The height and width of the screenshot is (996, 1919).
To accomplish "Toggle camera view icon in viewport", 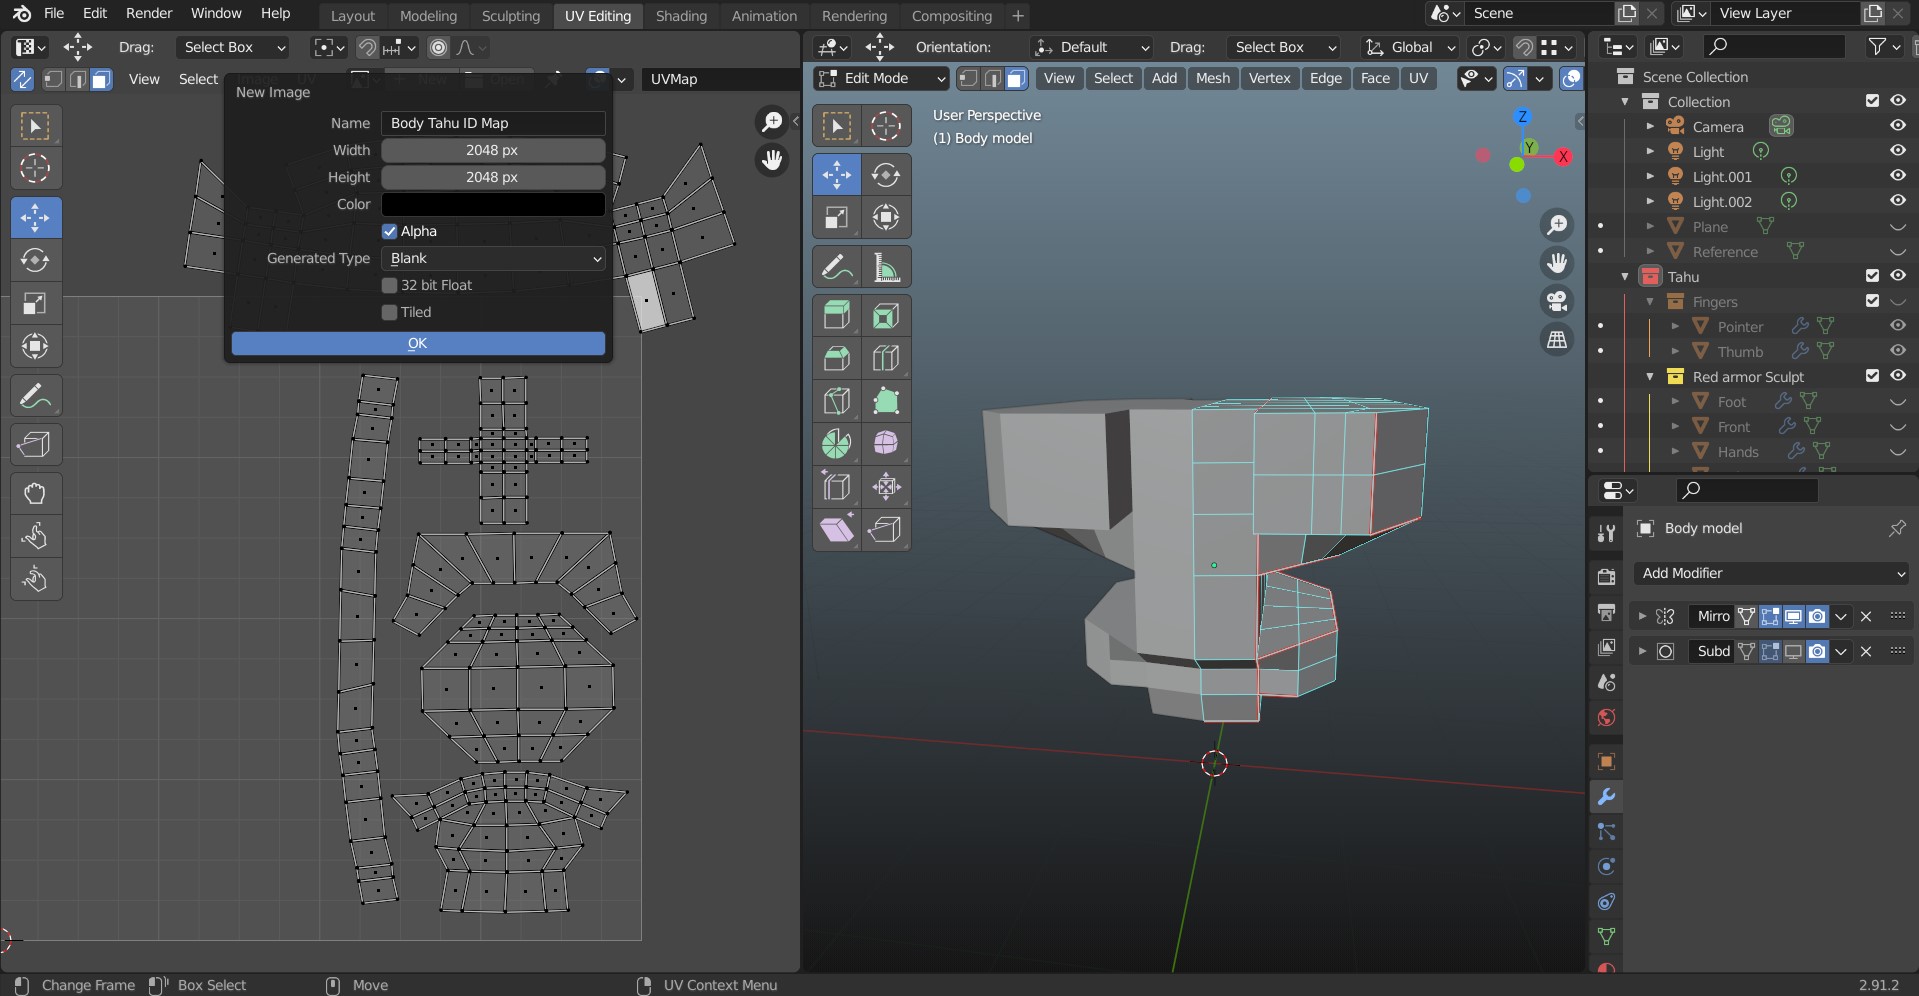I will [x=1557, y=301].
